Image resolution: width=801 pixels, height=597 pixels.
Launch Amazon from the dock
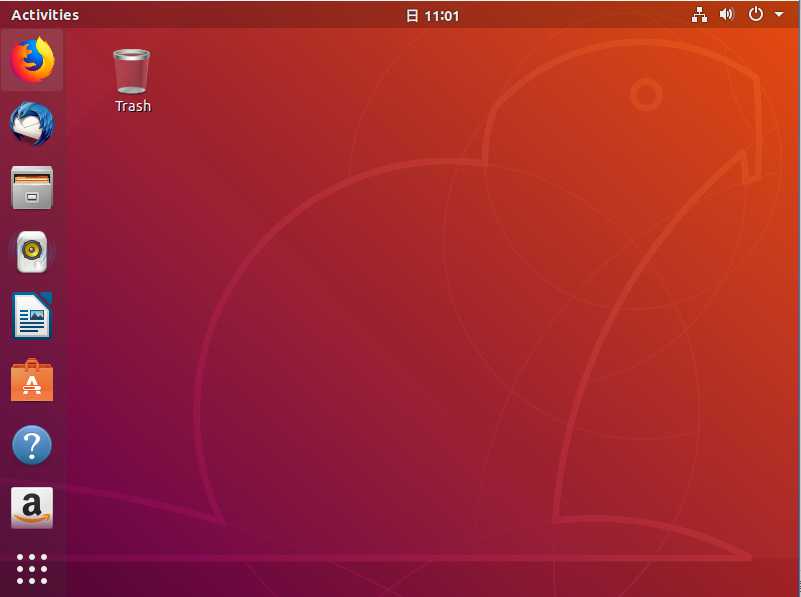point(32,508)
